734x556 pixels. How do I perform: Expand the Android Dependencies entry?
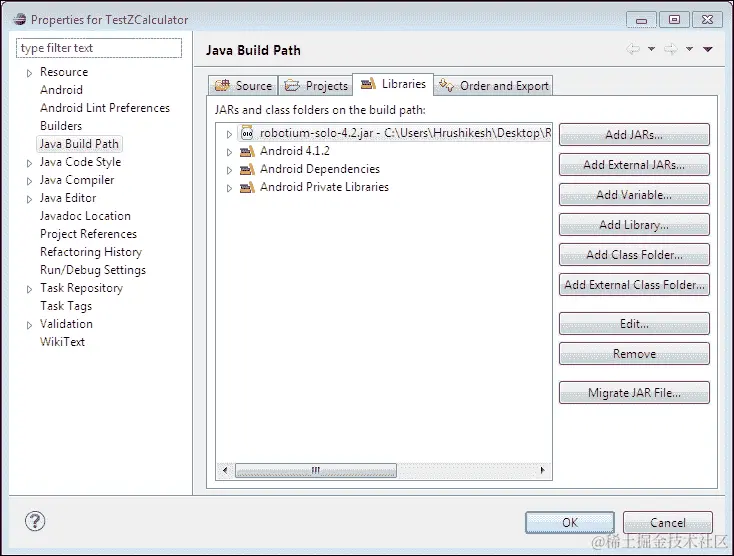pyautogui.click(x=229, y=170)
